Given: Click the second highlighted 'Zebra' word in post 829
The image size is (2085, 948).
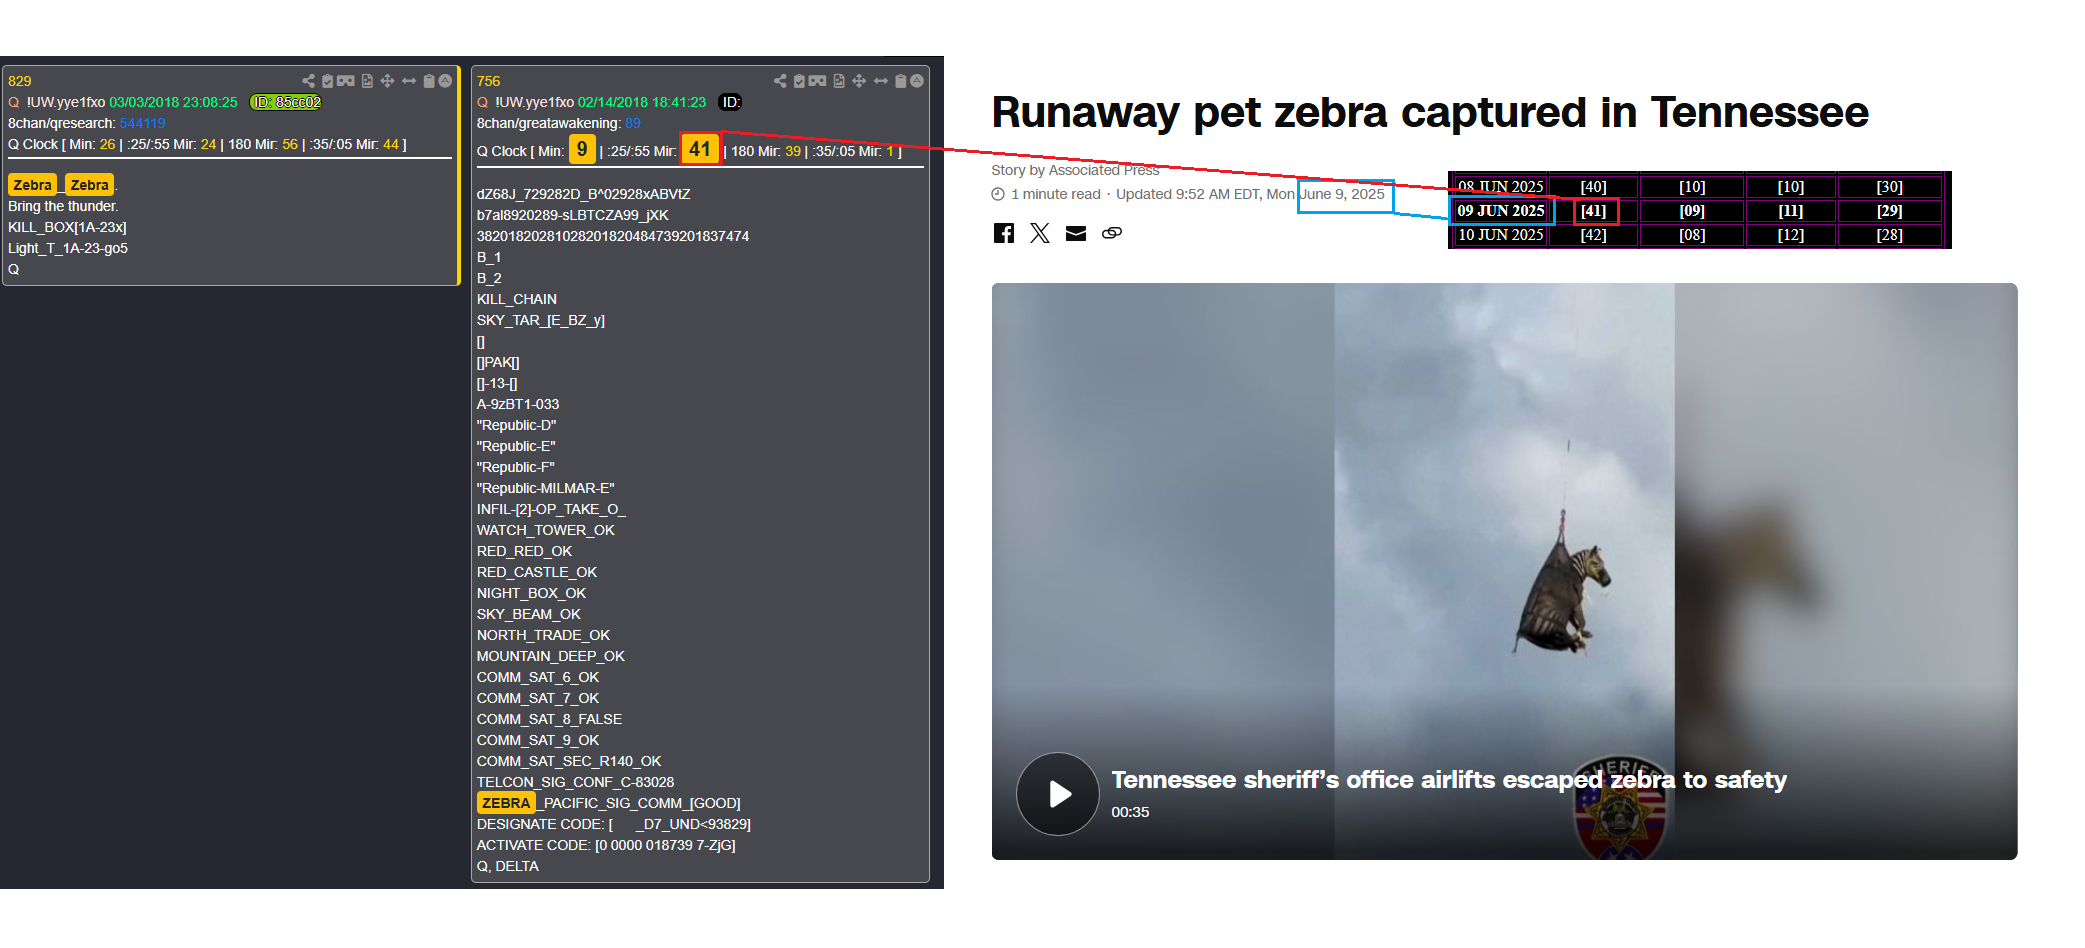Looking at the screenshot, I should tap(89, 185).
